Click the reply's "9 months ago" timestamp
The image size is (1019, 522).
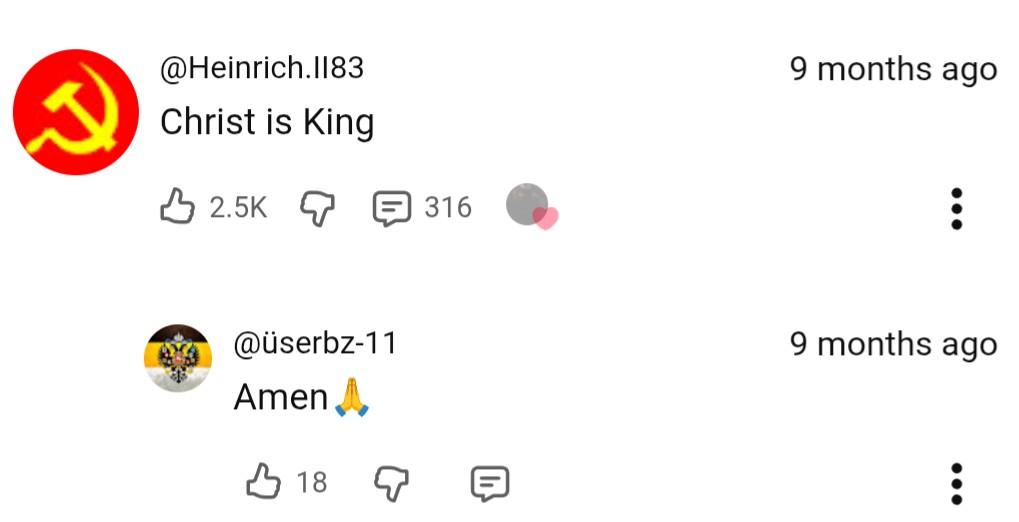[x=894, y=345]
